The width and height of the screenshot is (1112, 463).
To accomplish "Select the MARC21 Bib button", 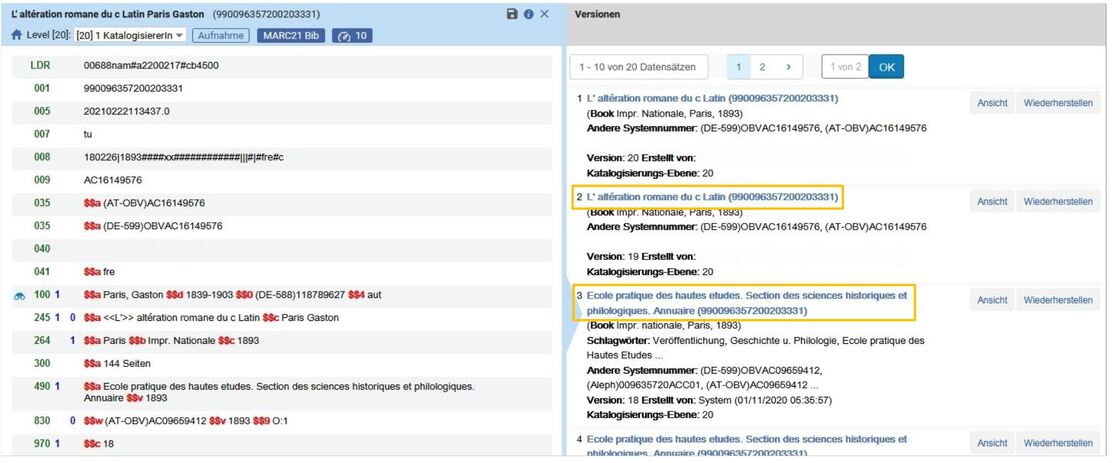I will pyautogui.click(x=291, y=35).
